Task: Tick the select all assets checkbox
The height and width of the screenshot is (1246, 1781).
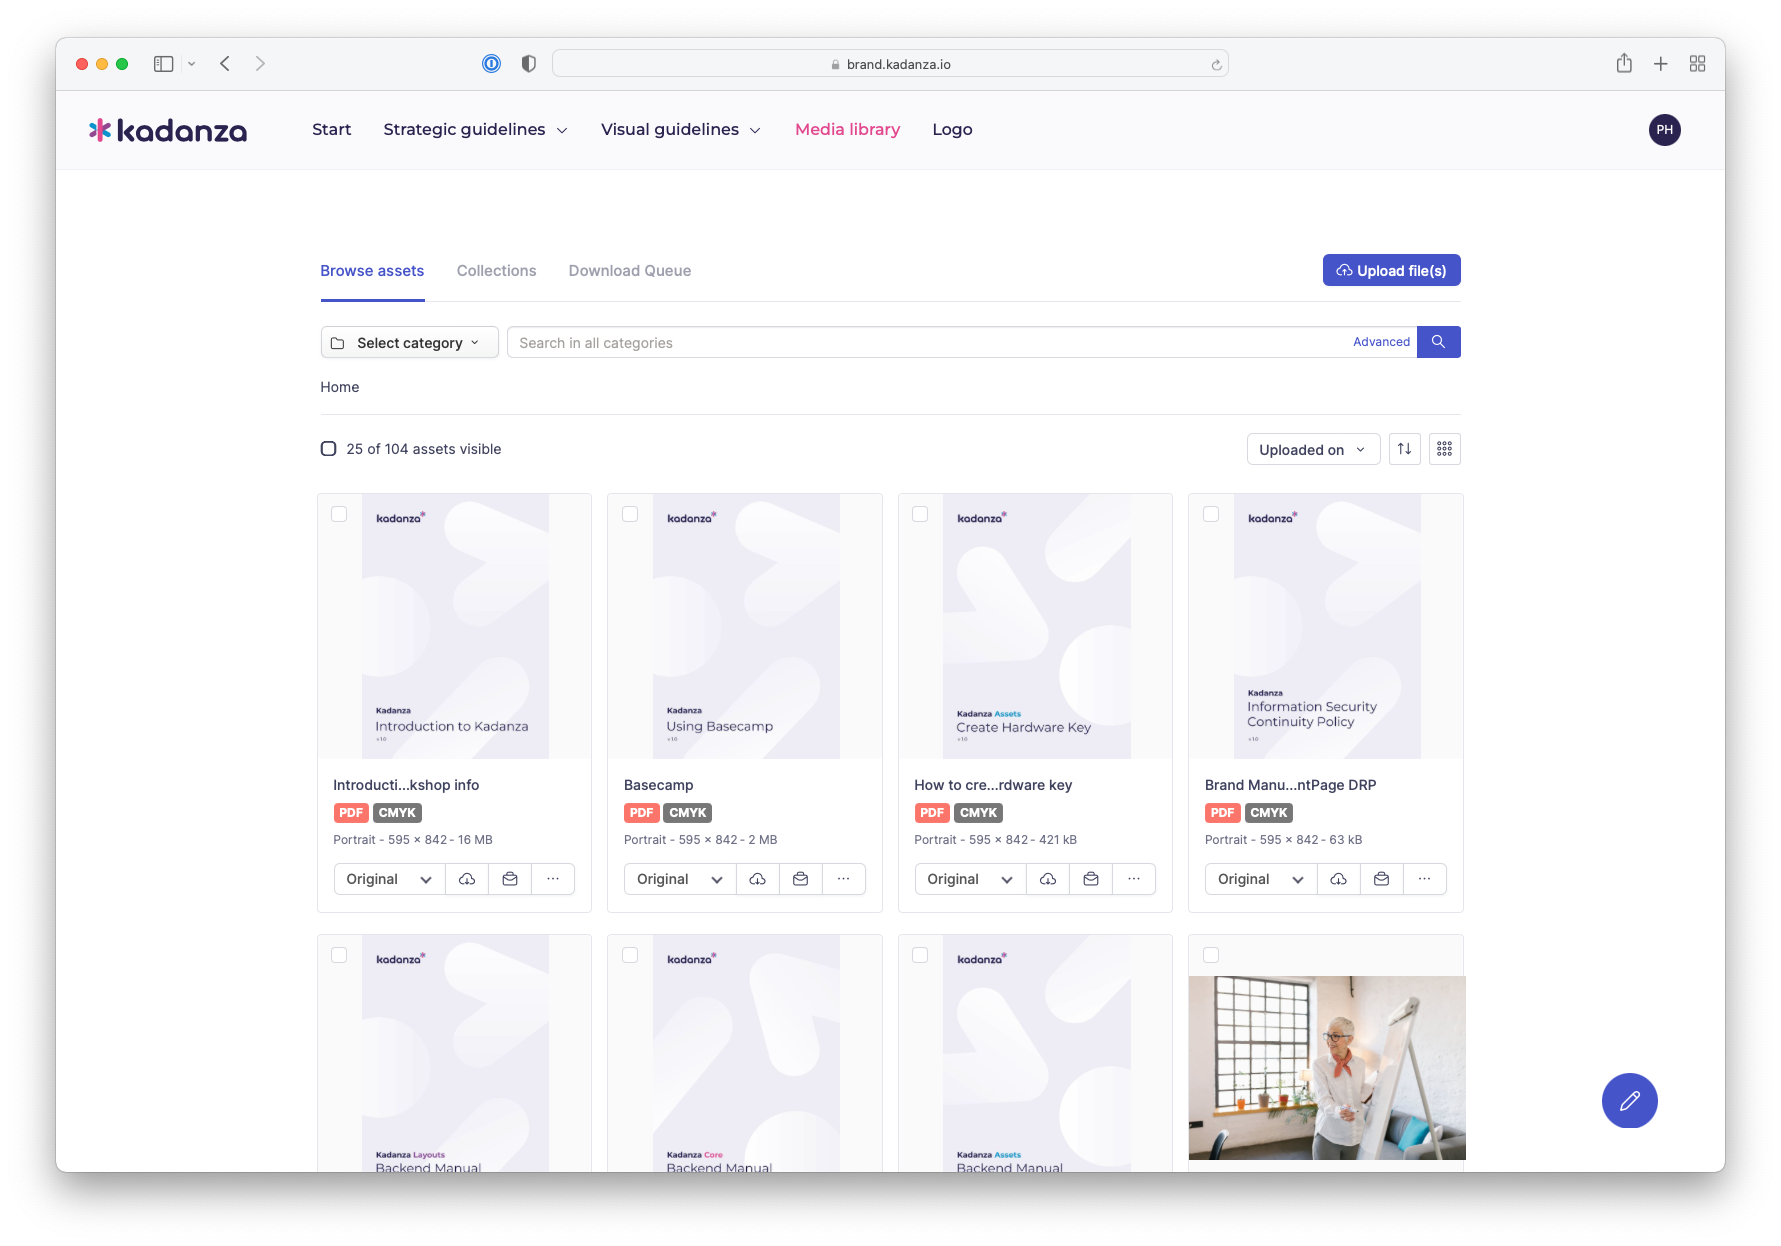Action: tap(328, 449)
